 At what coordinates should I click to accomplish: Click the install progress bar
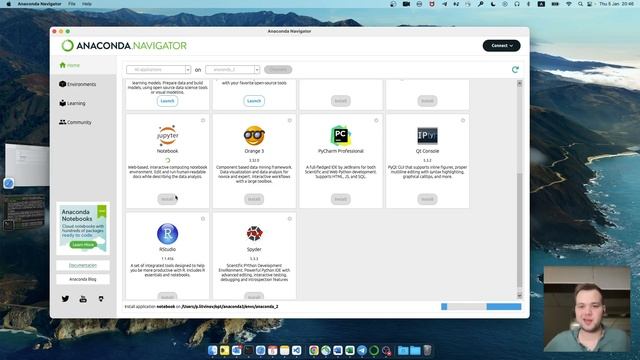click(481, 307)
